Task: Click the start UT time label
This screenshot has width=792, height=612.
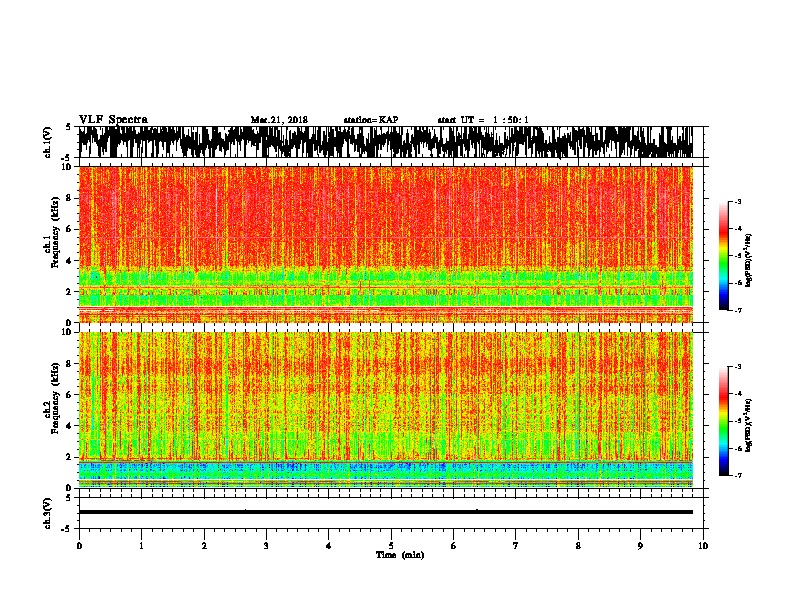Action: pos(483,120)
